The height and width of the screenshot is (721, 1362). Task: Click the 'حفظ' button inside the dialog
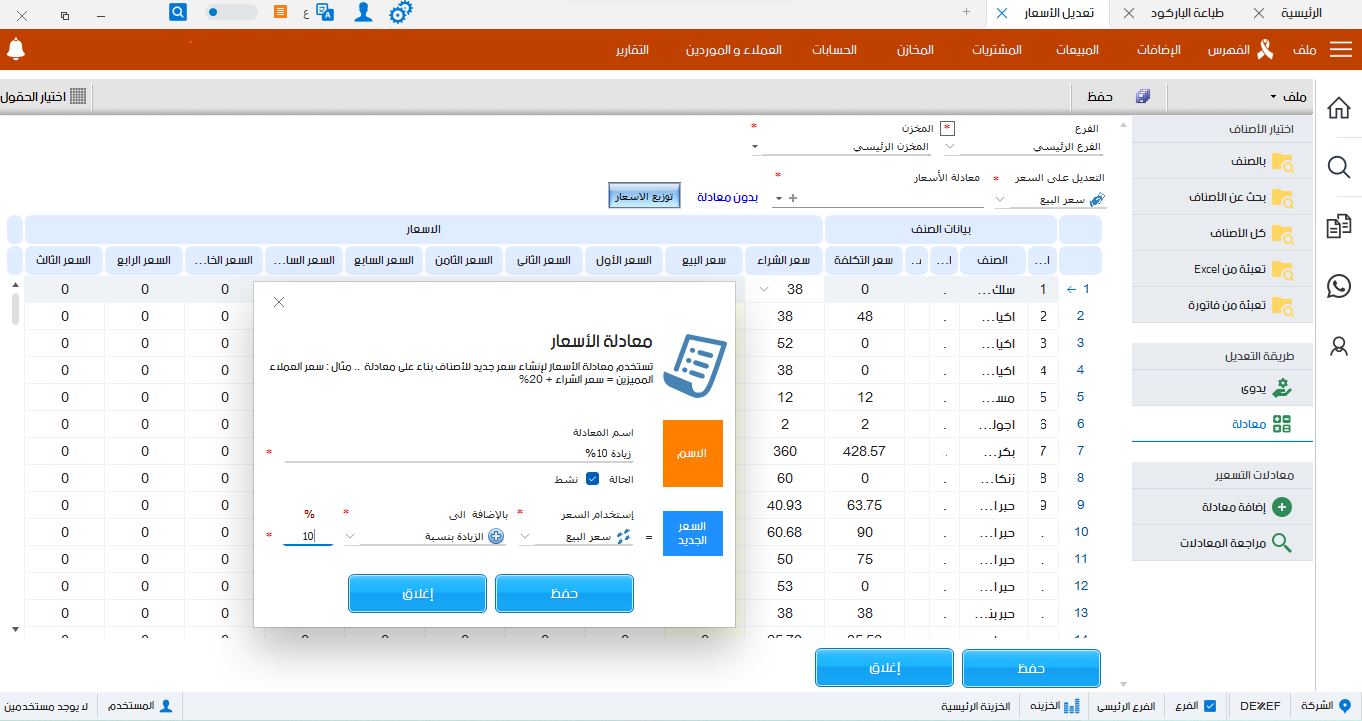coord(564,593)
